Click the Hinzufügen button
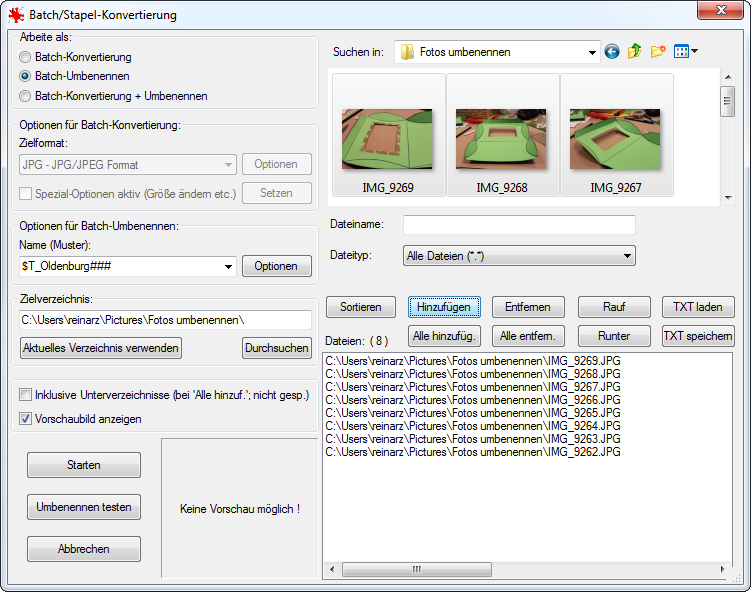This screenshot has height=592, width=751. pyautogui.click(x=444, y=307)
